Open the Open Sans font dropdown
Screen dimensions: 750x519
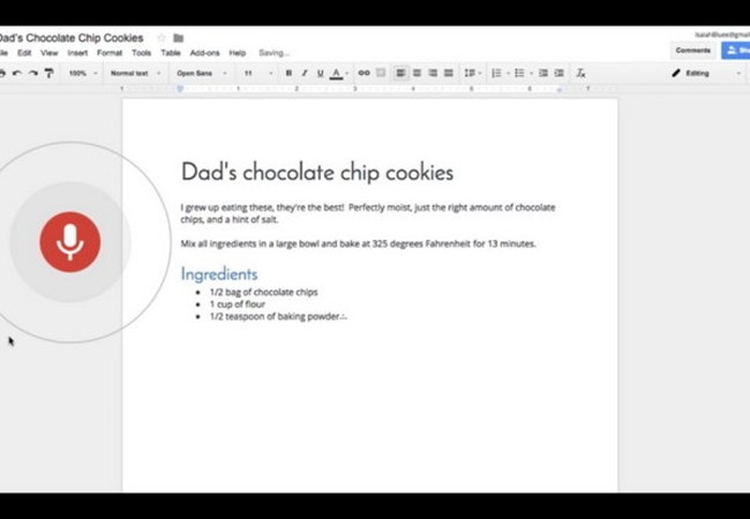coord(198,73)
